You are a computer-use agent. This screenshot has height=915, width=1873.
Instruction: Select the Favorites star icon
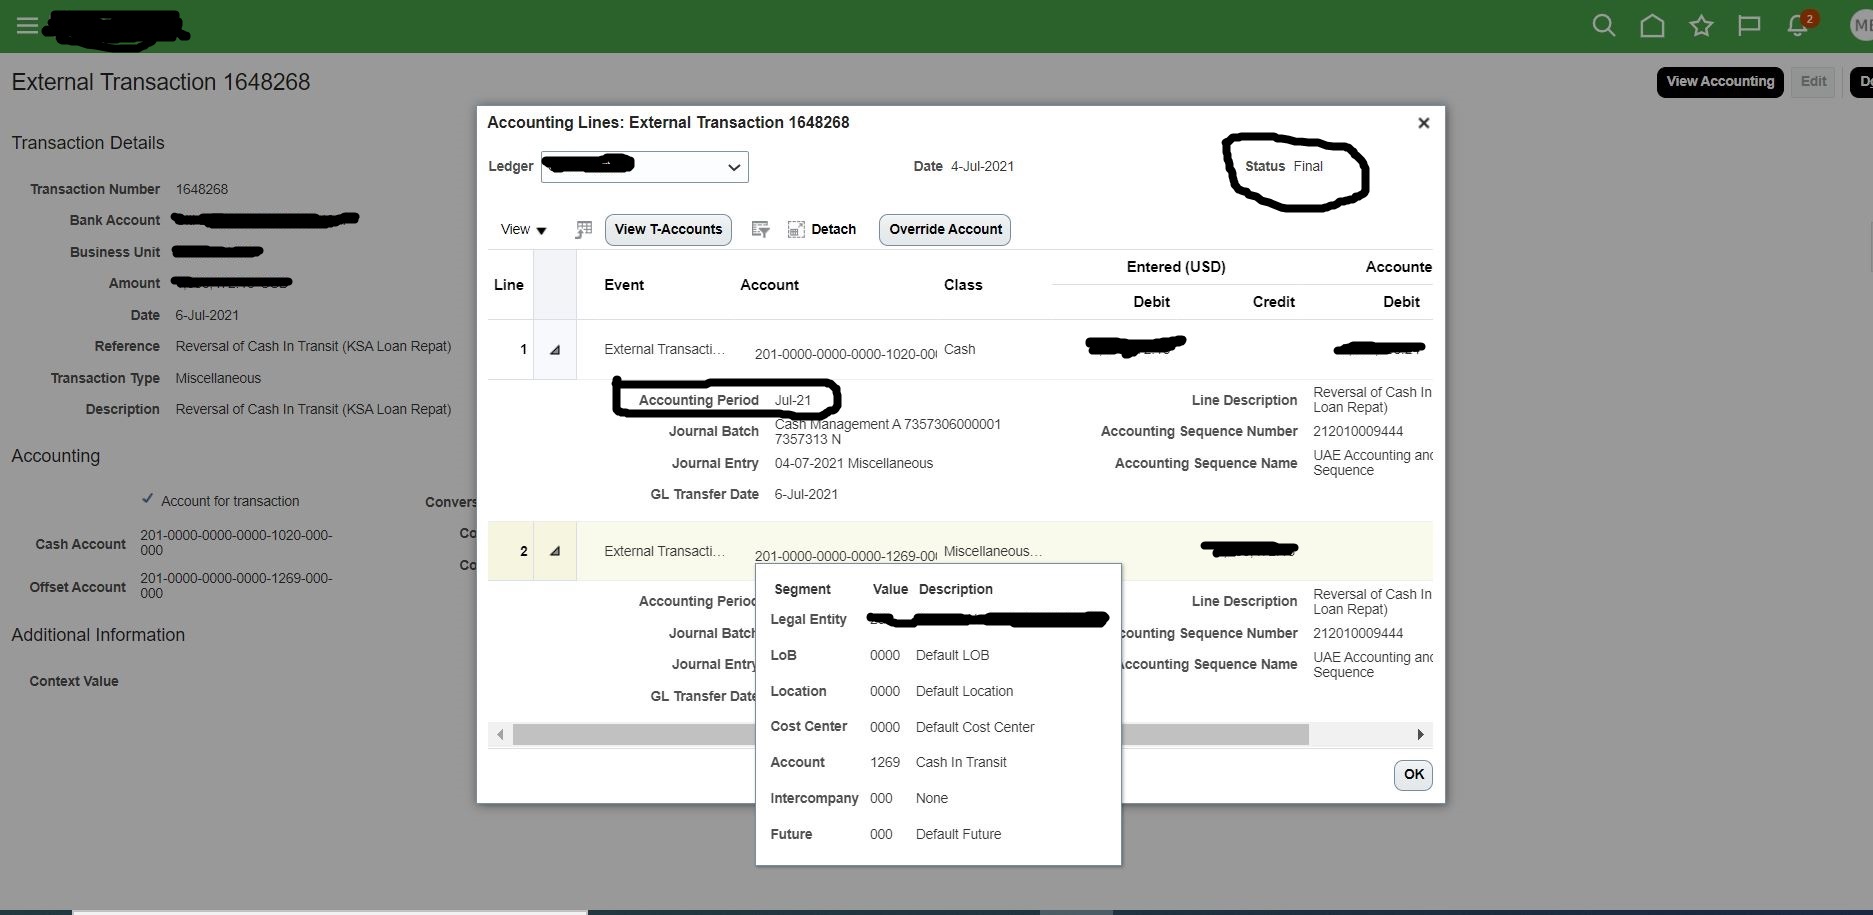tap(1700, 25)
